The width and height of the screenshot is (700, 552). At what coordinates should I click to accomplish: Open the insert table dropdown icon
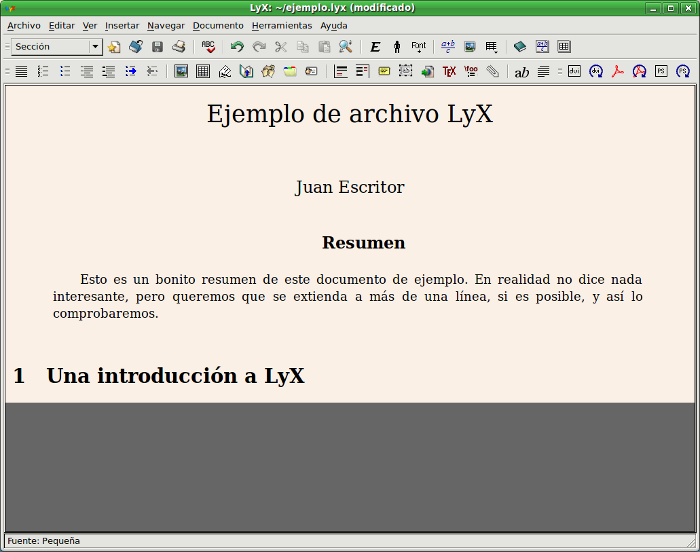pos(492,46)
